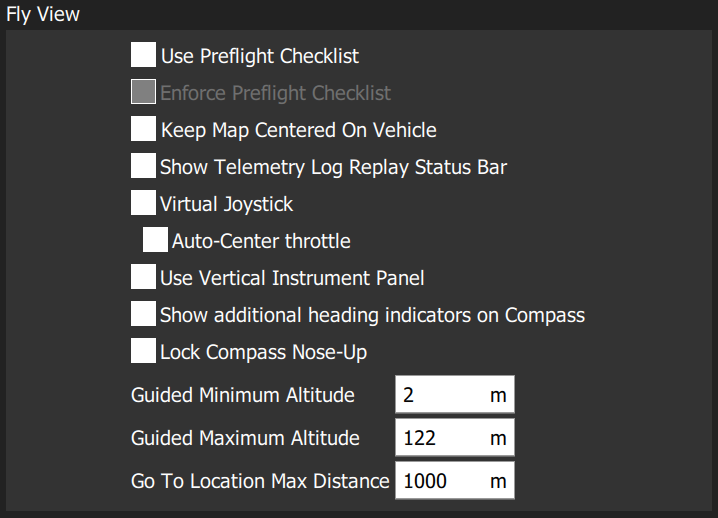Image resolution: width=718 pixels, height=518 pixels.
Task: Click the Auto-Center throttle label text
Action: pos(261,241)
